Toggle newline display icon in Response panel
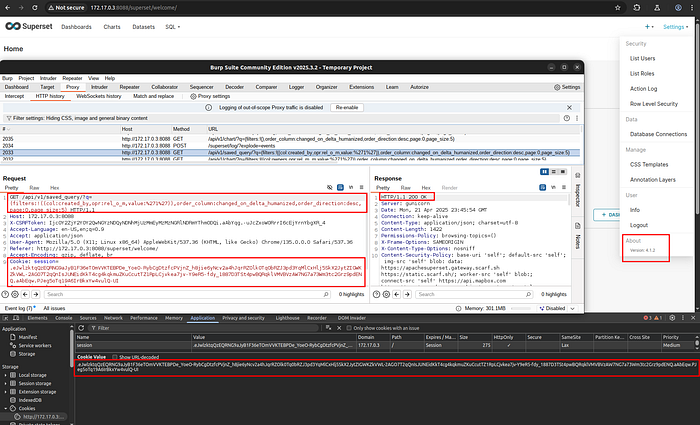The height and width of the screenshot is (425, 700). click(x=553, y=188)
